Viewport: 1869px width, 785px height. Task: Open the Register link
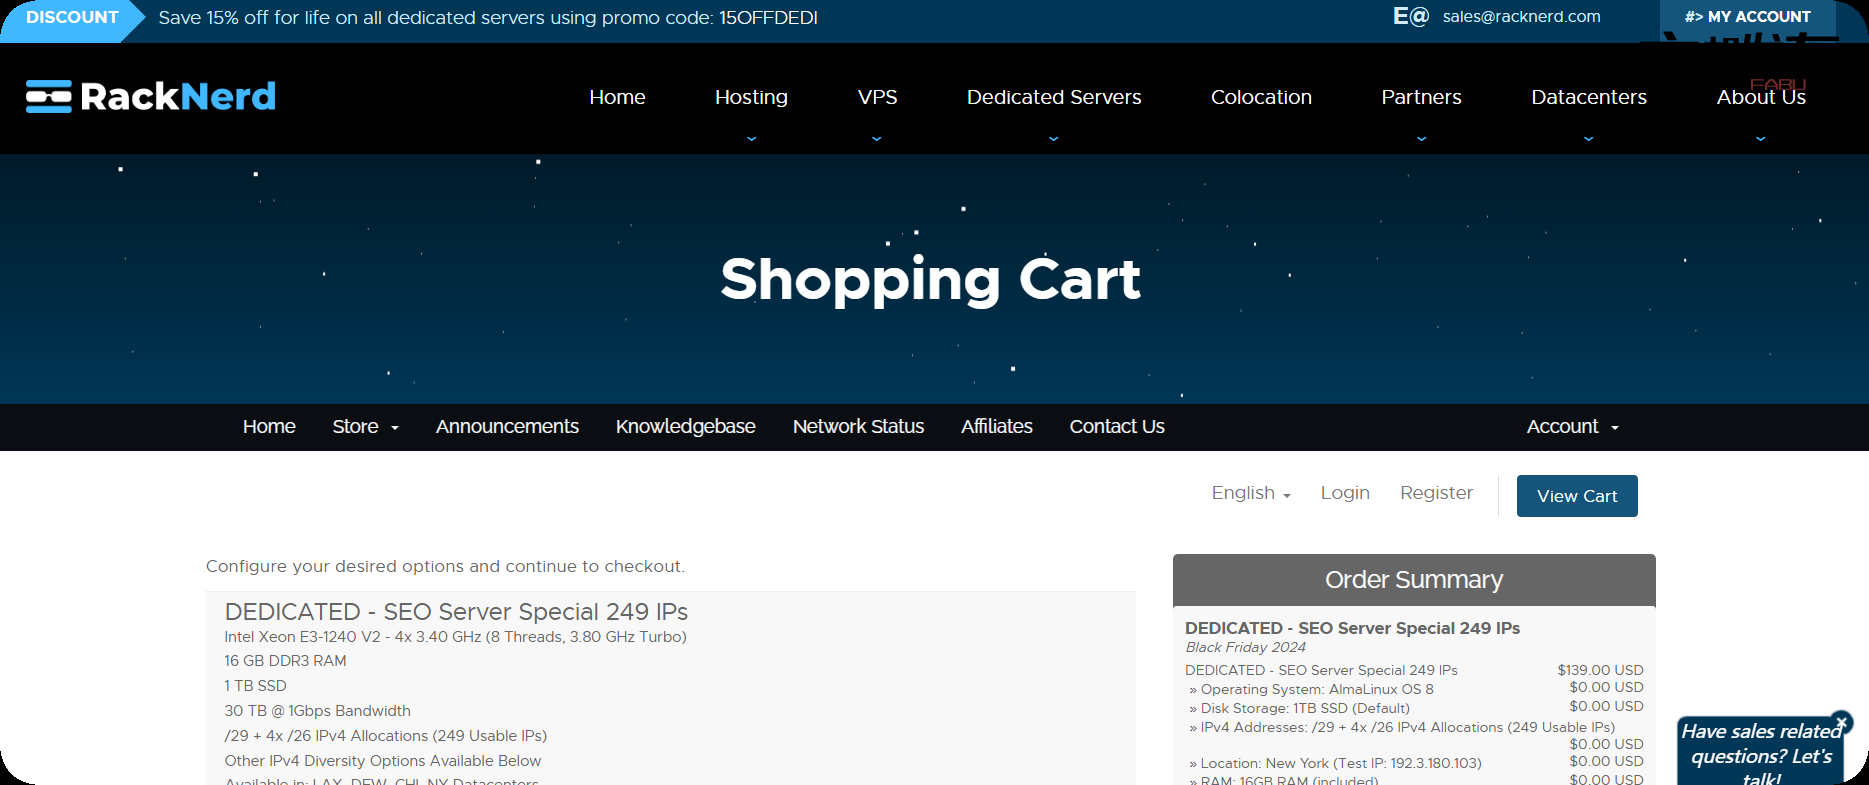coord(1436,493)
